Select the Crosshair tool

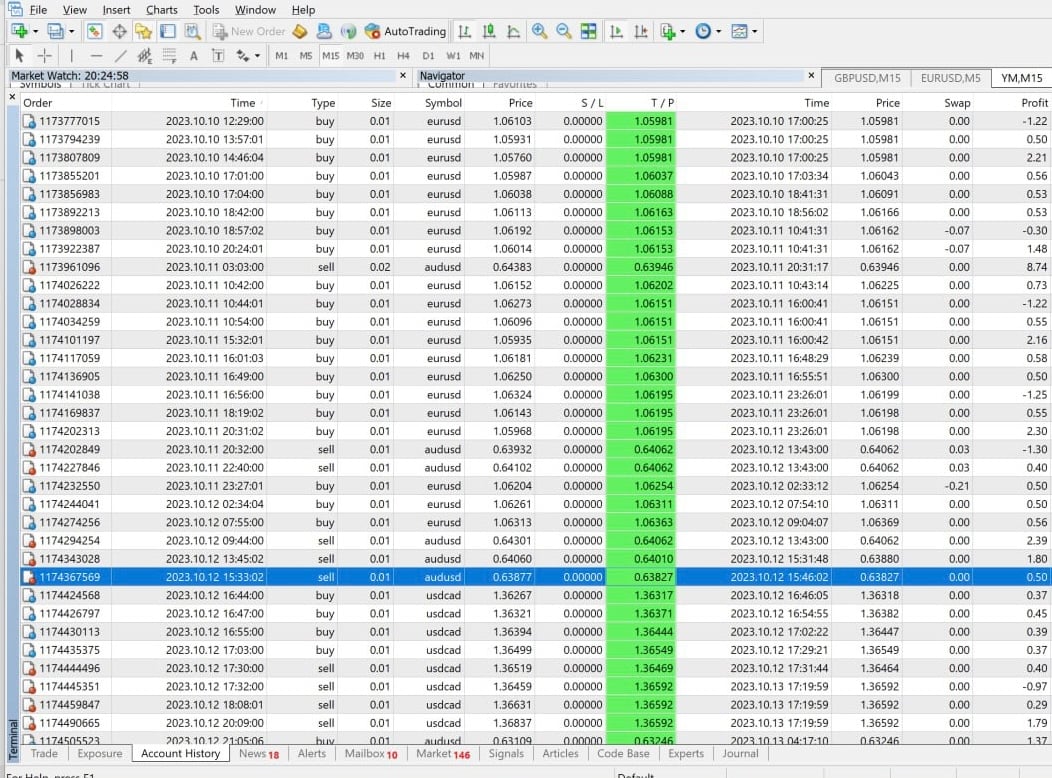[44, 56]
